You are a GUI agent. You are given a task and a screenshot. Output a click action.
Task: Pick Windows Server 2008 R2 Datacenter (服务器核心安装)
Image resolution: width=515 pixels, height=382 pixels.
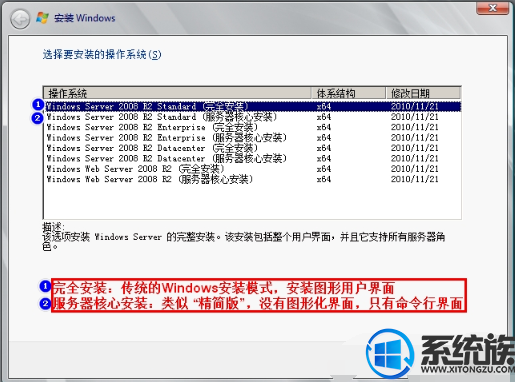[x=253, y=158]
